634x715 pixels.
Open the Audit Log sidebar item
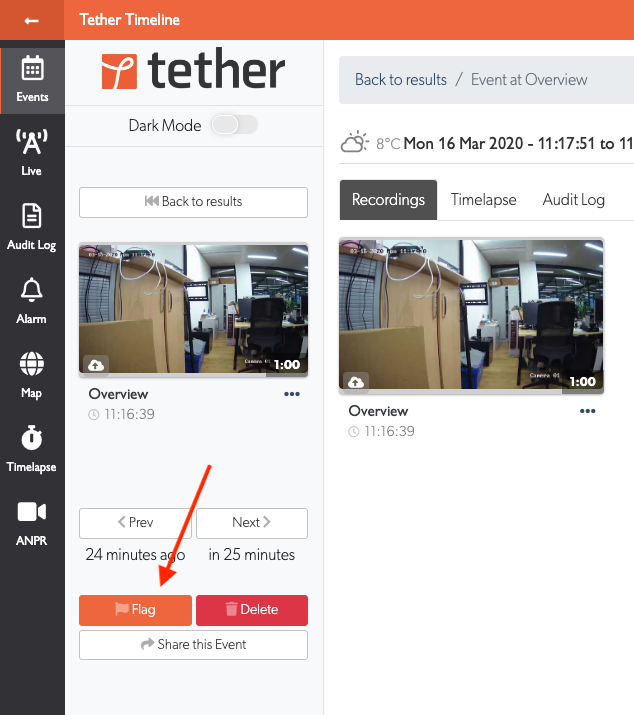pyautogui.click(x=32, y=227)
